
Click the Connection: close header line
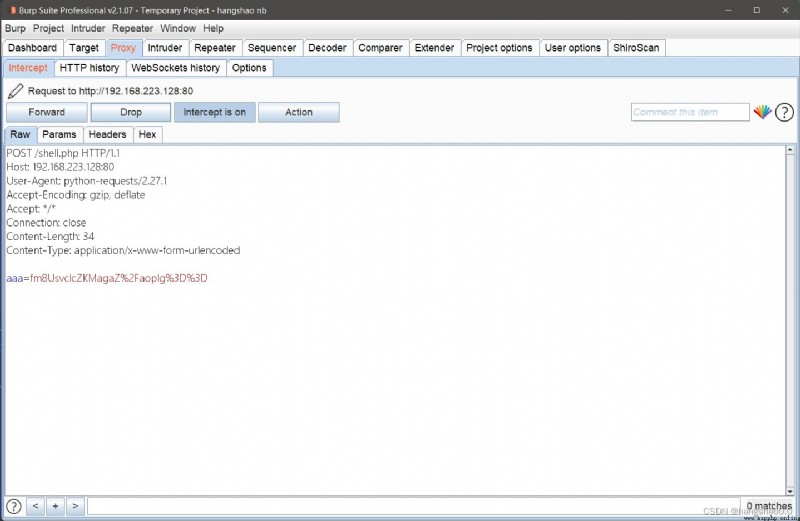click(46, 222)
